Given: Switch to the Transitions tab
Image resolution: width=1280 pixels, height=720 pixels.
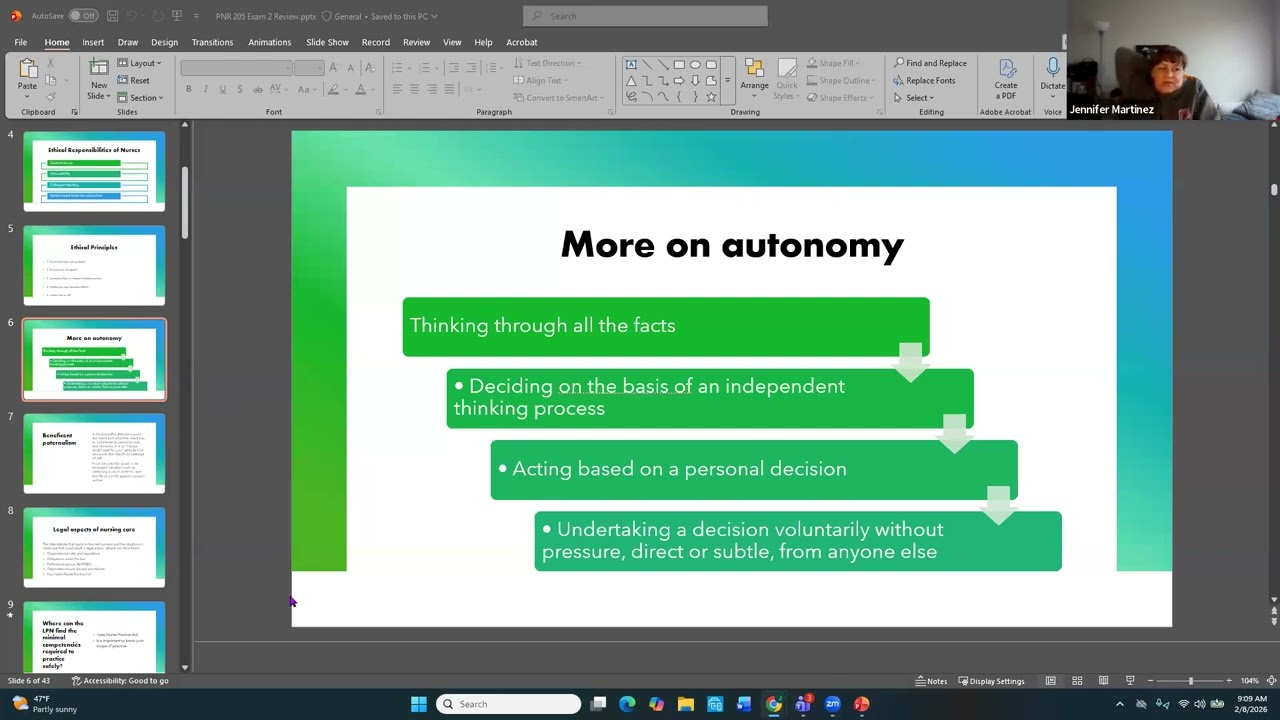Looking at the screenshot, I should pyautogui.click(x=212, y=42).
